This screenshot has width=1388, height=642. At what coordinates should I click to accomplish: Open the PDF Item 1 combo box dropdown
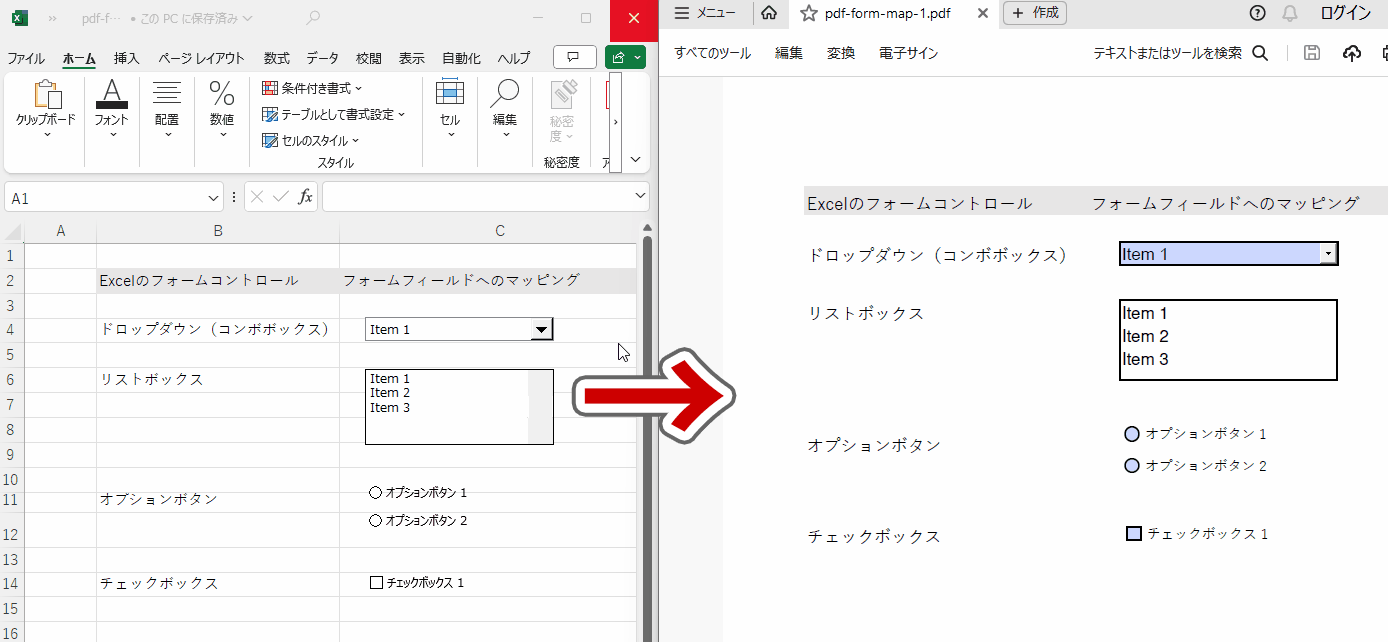click(x=1328, y=254)
